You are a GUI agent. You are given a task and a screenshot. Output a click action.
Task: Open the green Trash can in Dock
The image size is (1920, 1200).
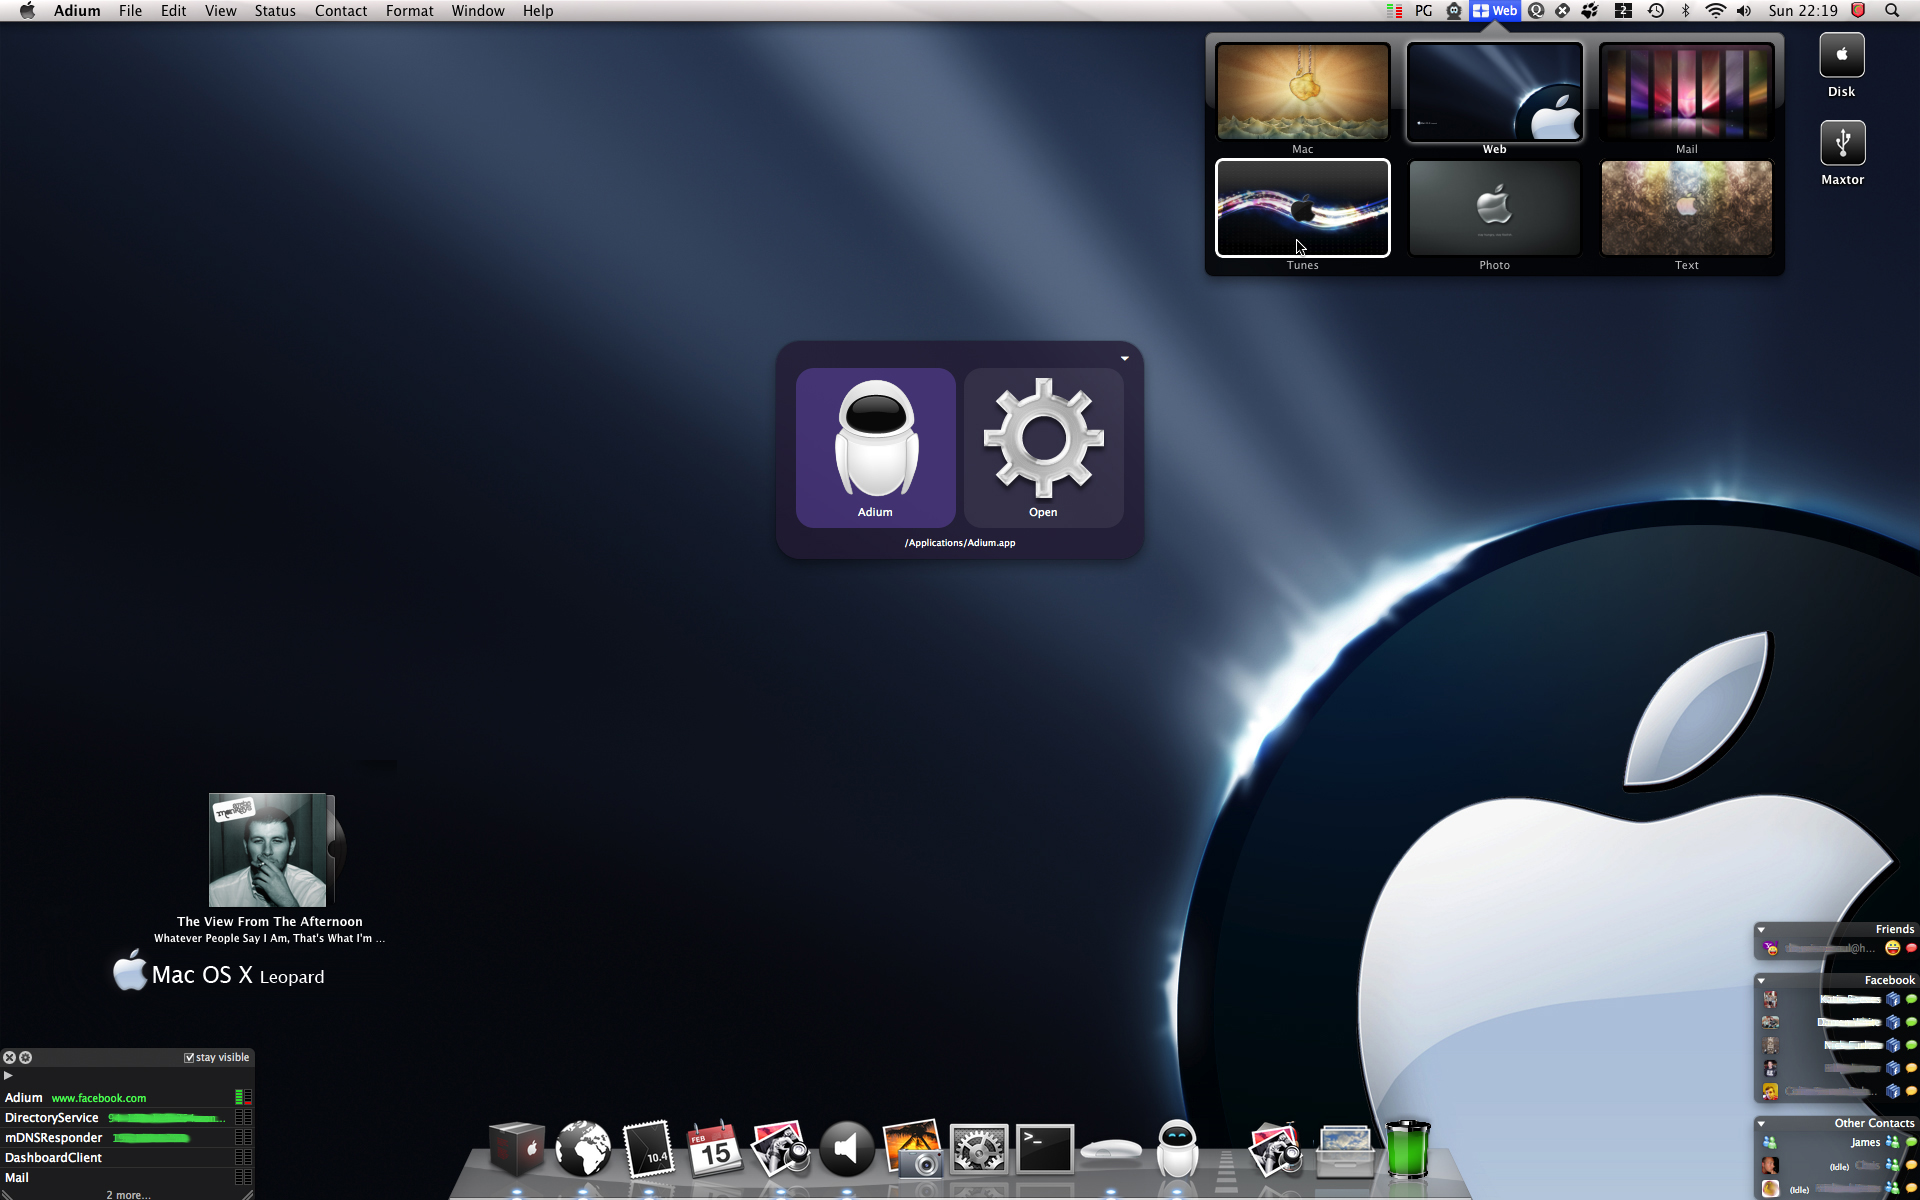click(1408, 1148)
